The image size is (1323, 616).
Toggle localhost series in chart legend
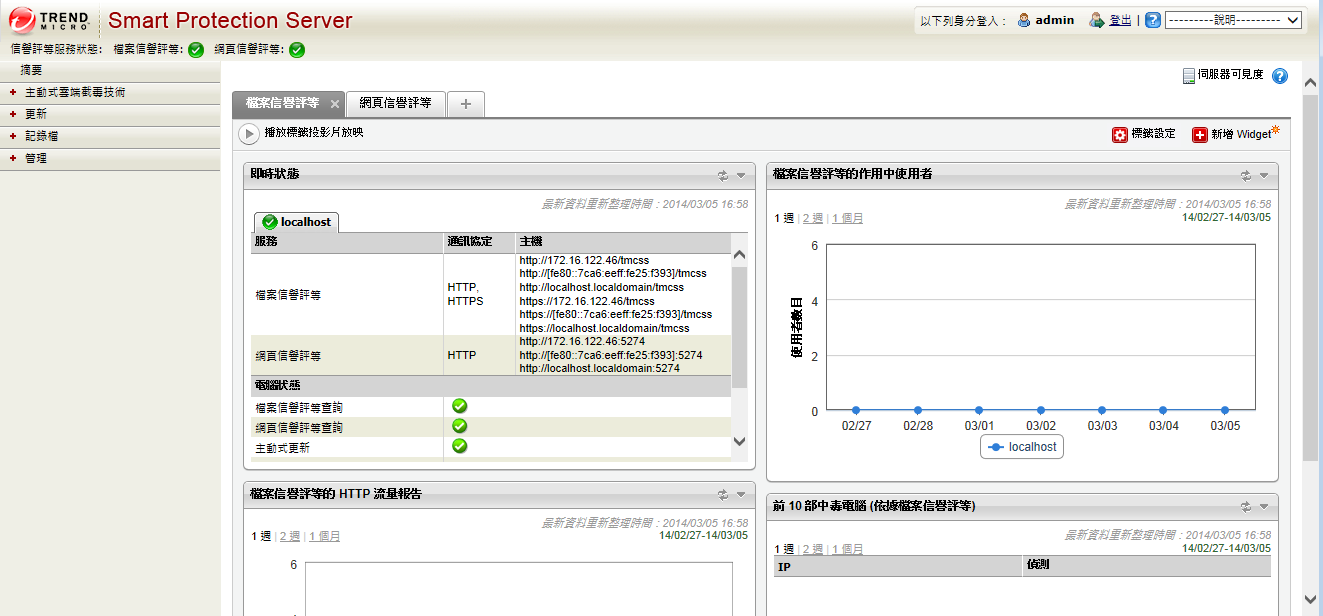1022,448
